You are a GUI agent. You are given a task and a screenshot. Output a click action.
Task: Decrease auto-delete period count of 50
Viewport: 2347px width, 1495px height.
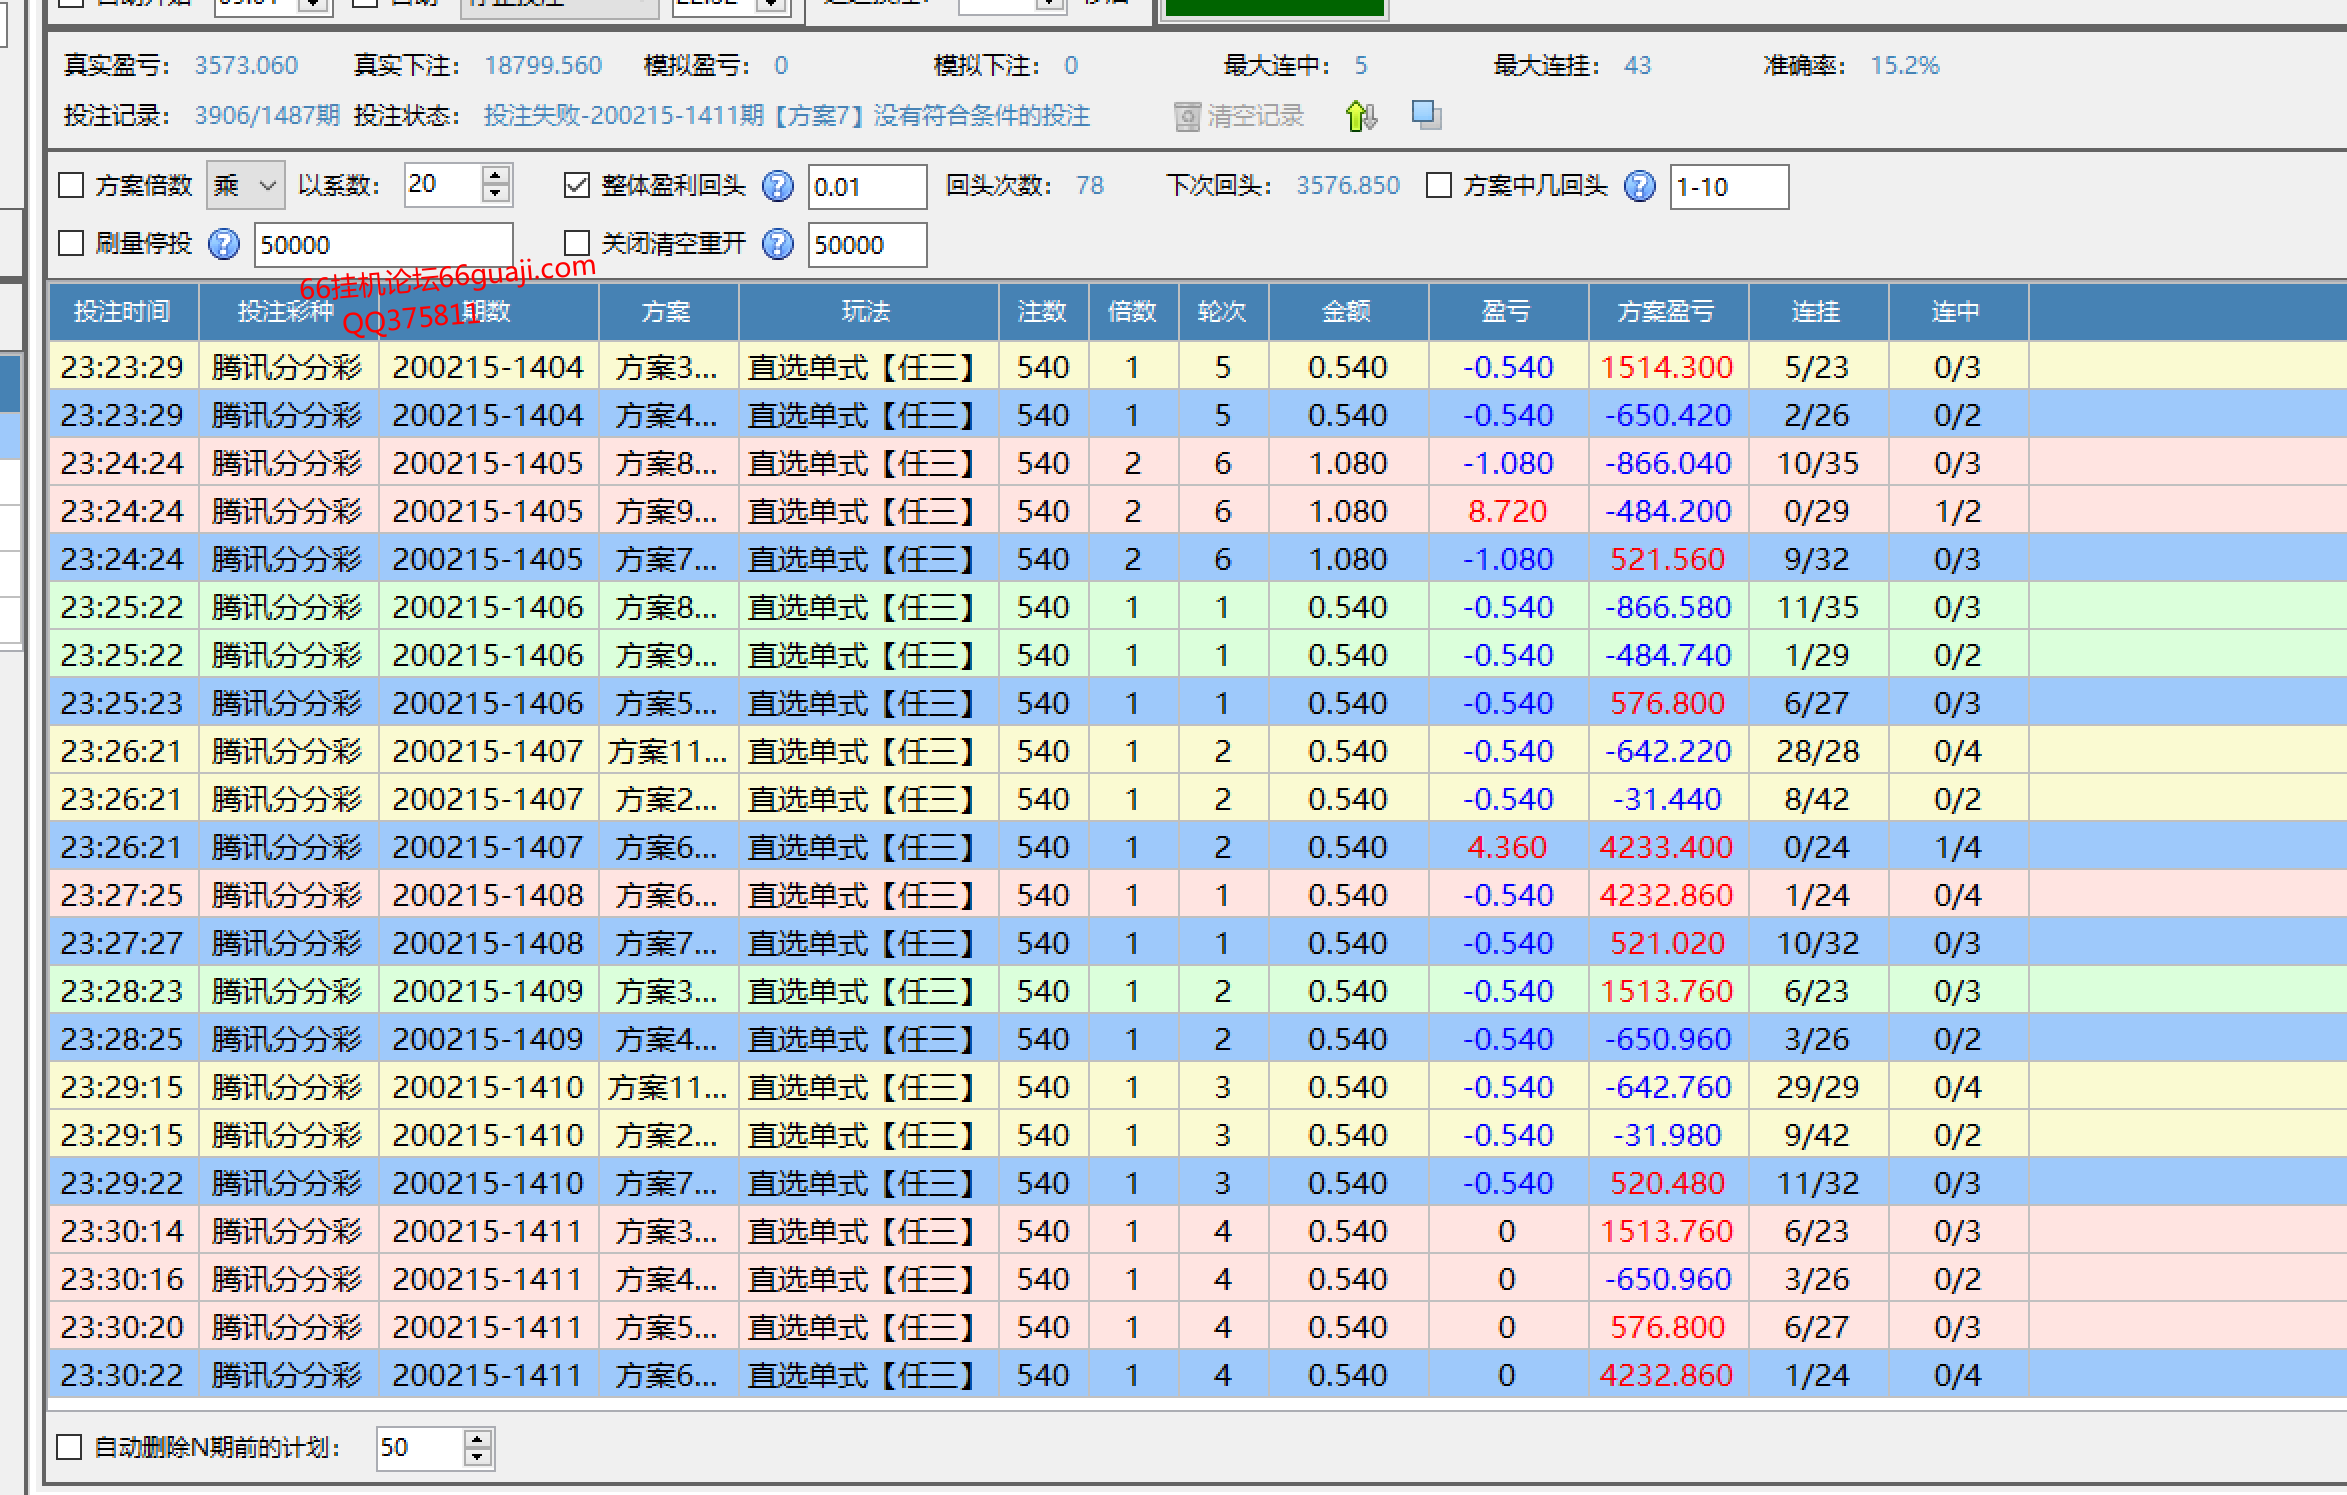[x=477, y=1457]
